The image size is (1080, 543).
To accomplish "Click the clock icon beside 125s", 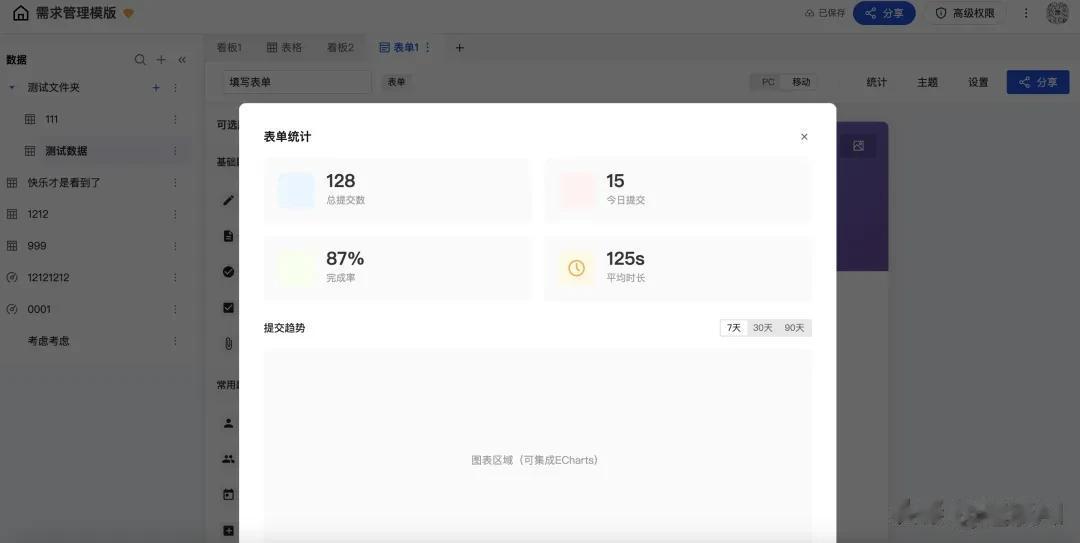I will pyautogui.click(x=577, y=268).
